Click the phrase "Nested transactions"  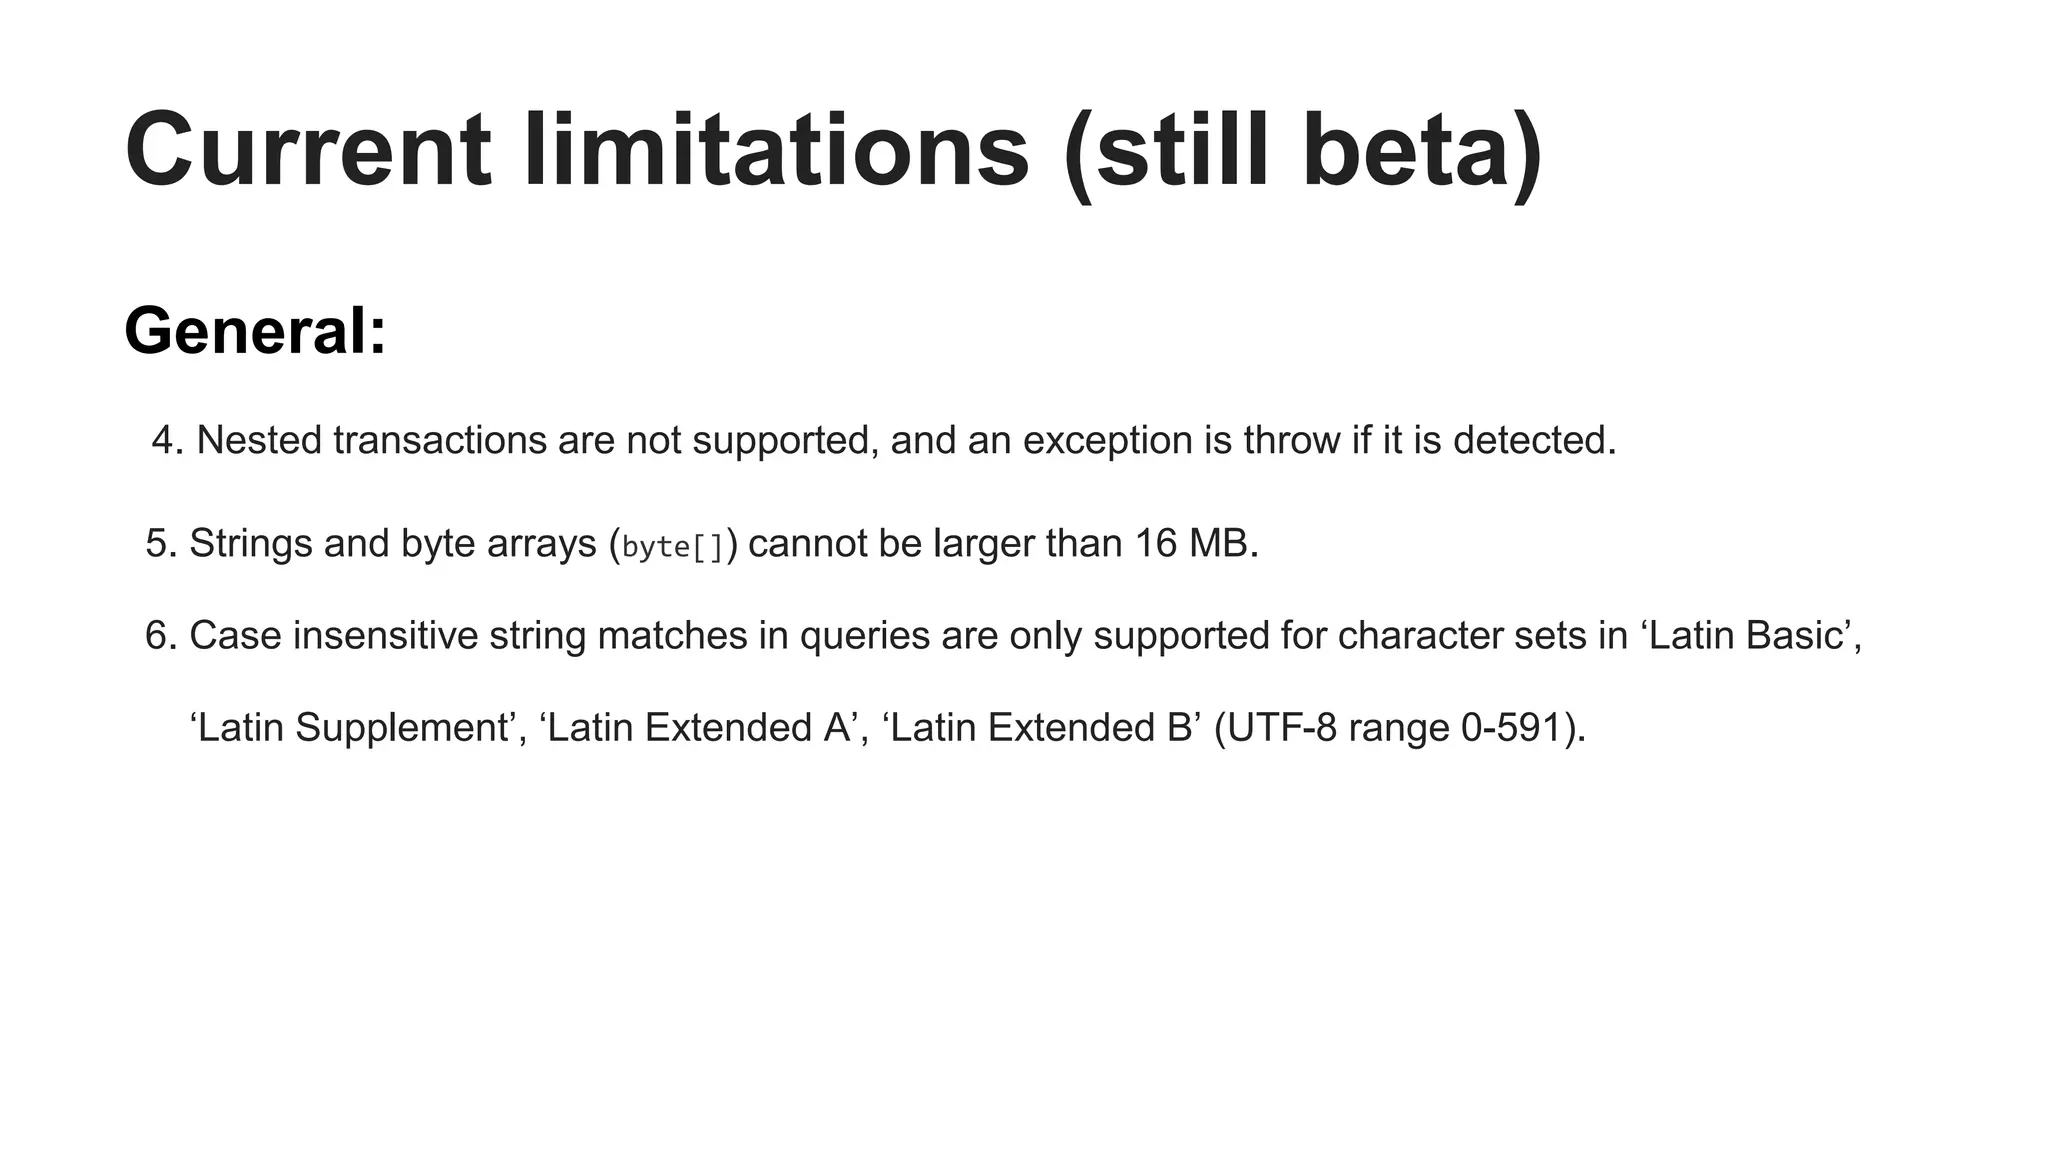pyautogui.click(x=372, y=441)
